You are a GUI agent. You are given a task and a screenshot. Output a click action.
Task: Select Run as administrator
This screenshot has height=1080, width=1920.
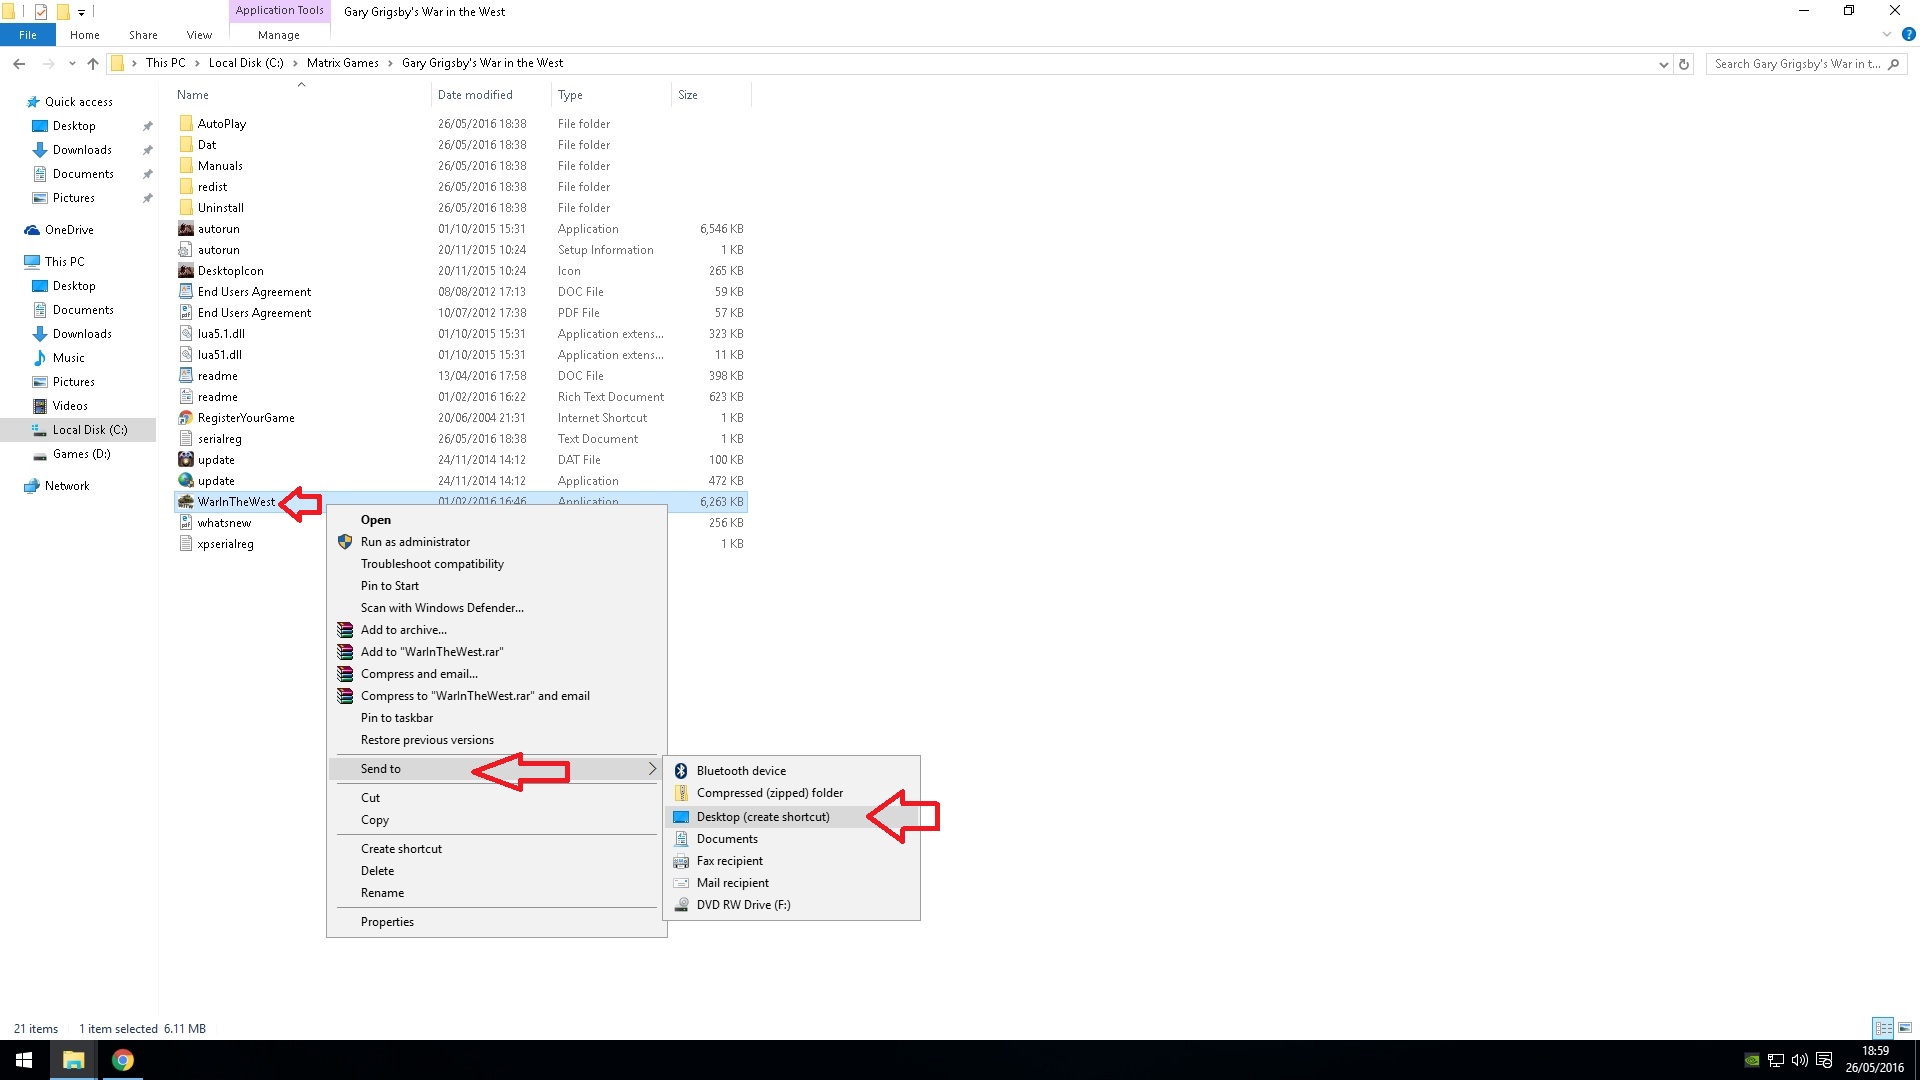[415, 542]
